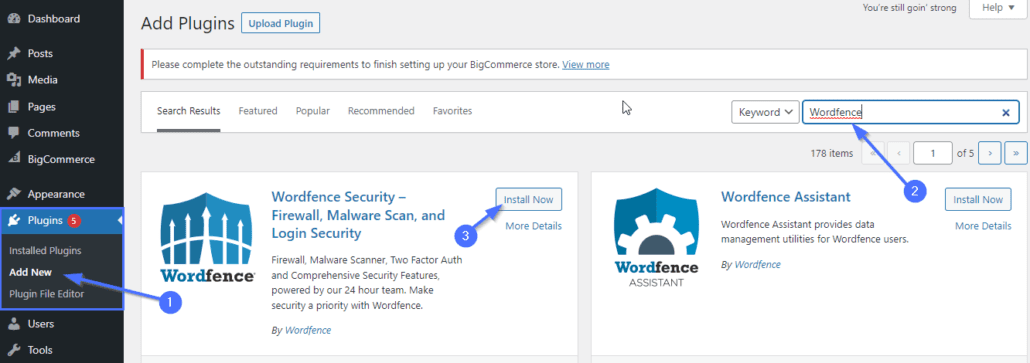
Task: Click the Plugins plug icon
Action: (13, 221)
